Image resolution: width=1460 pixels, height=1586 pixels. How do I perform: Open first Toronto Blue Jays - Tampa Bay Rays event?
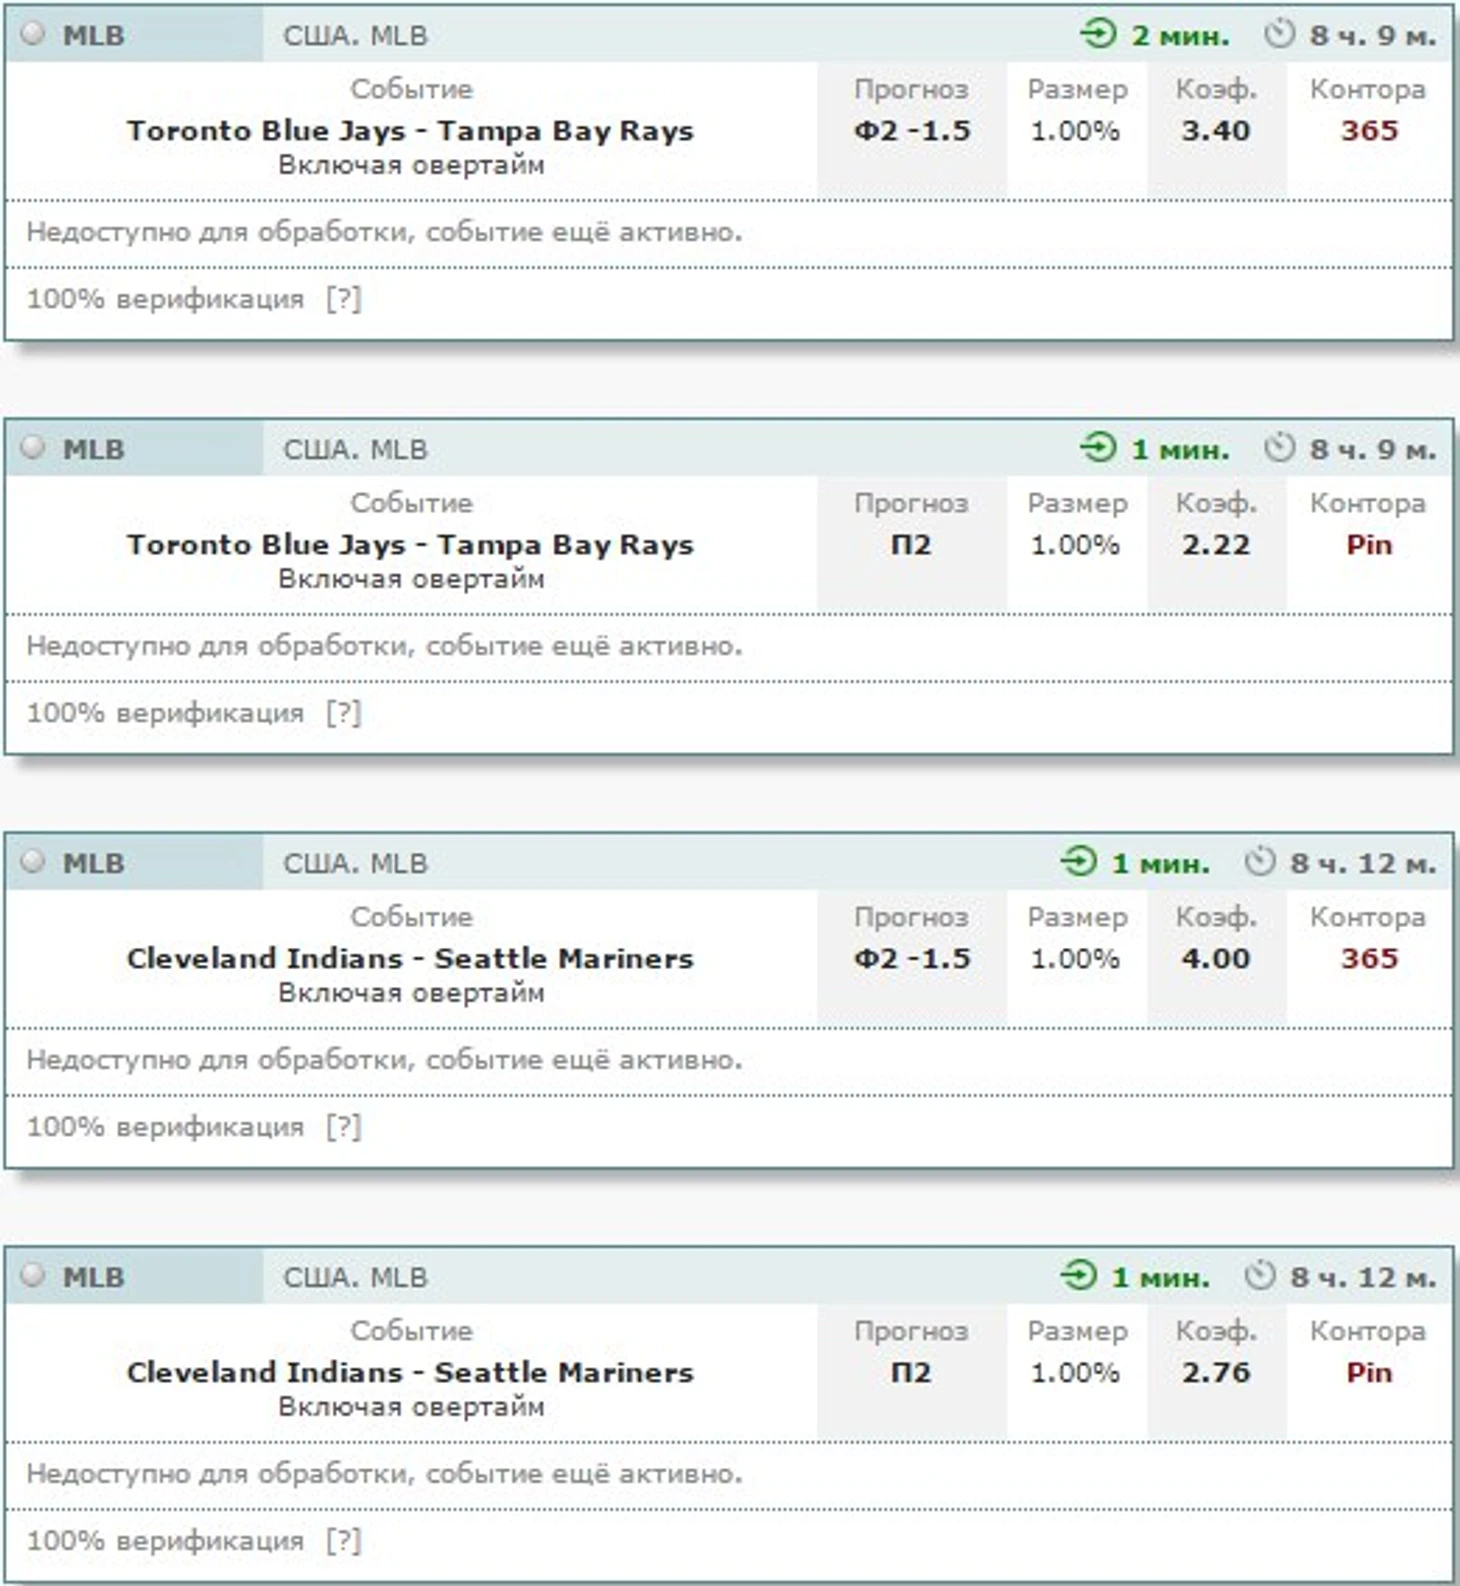[410, 131]
